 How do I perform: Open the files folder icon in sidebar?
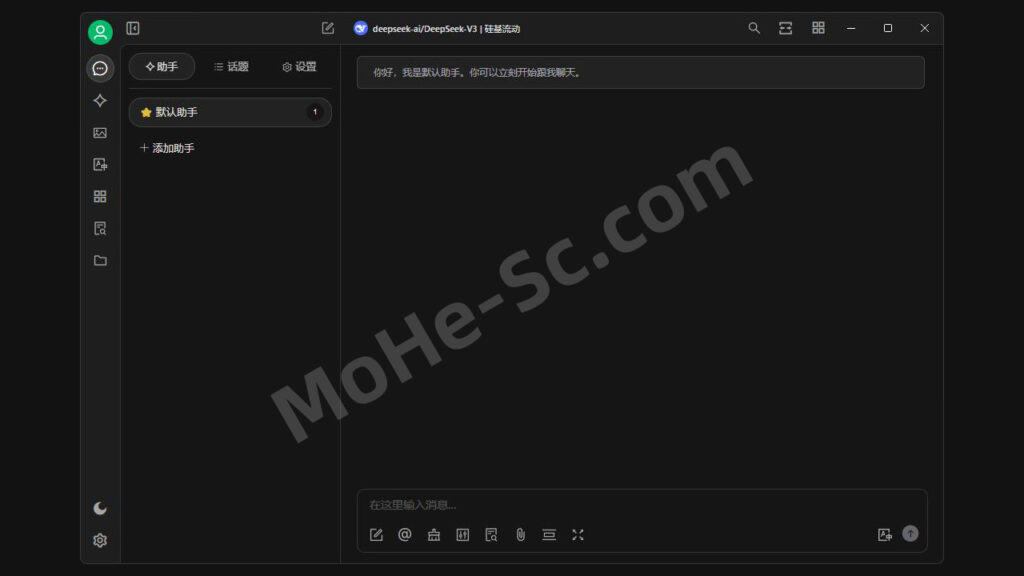100,261
